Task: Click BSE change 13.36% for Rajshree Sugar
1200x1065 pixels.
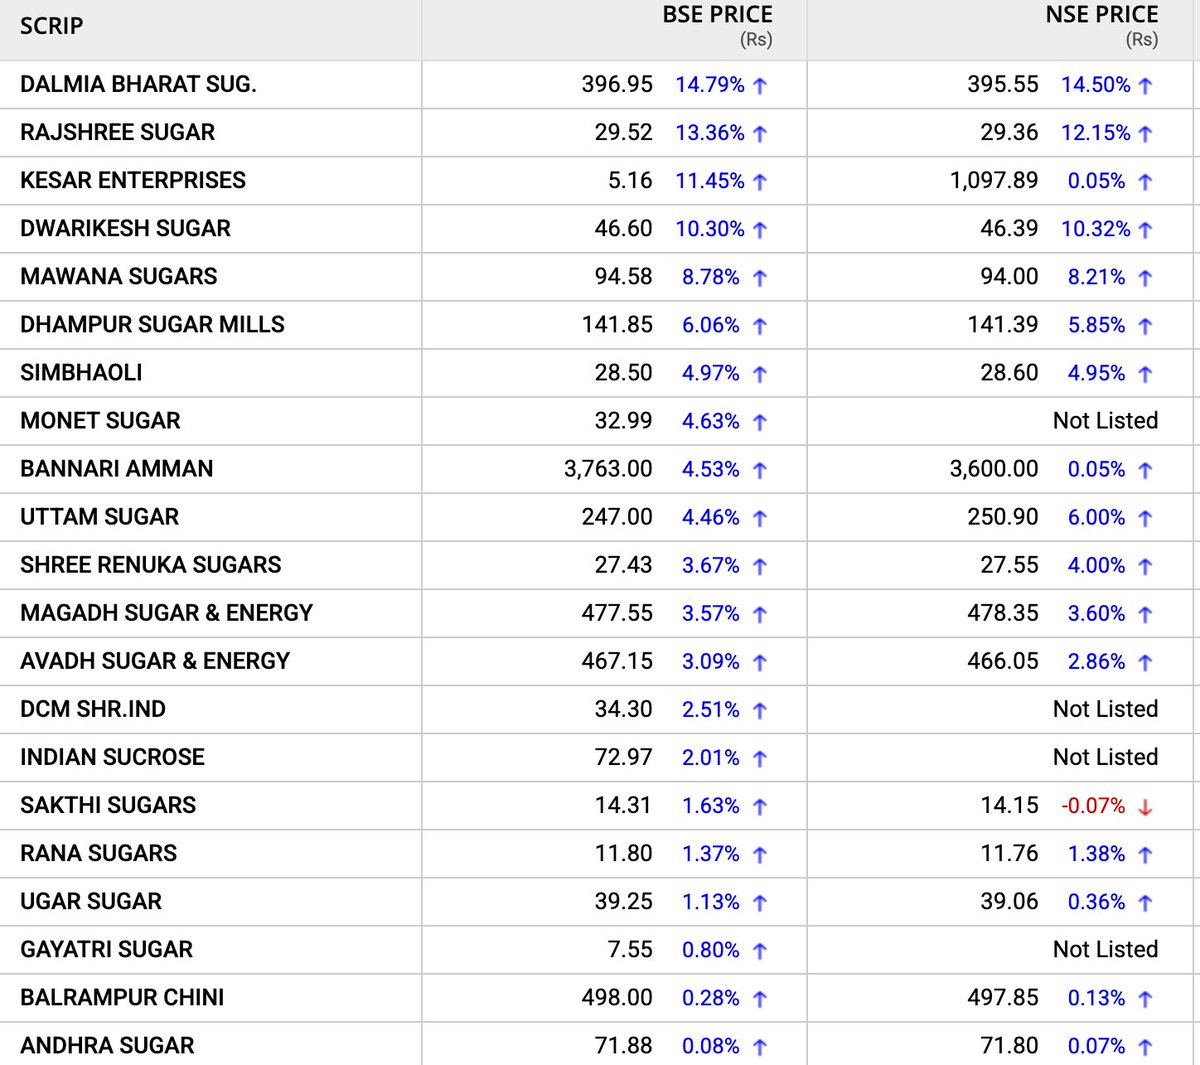Action: coord(710,132)
